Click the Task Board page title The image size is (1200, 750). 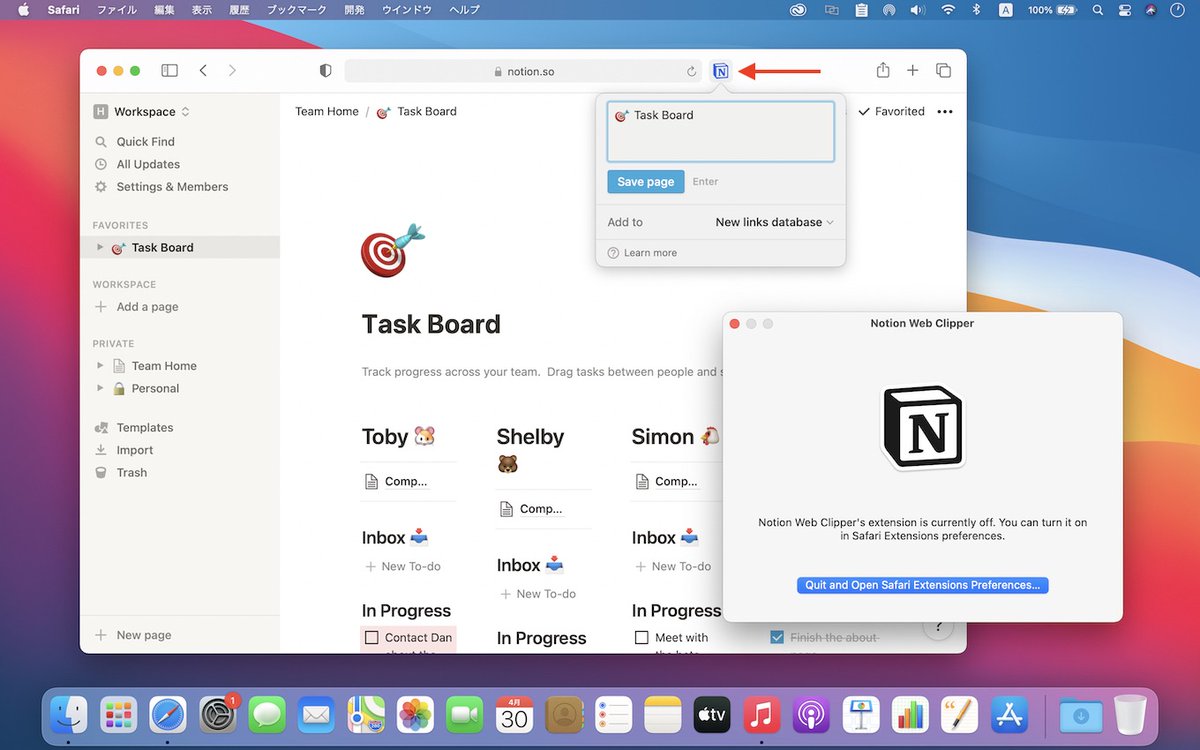[431, 324]
